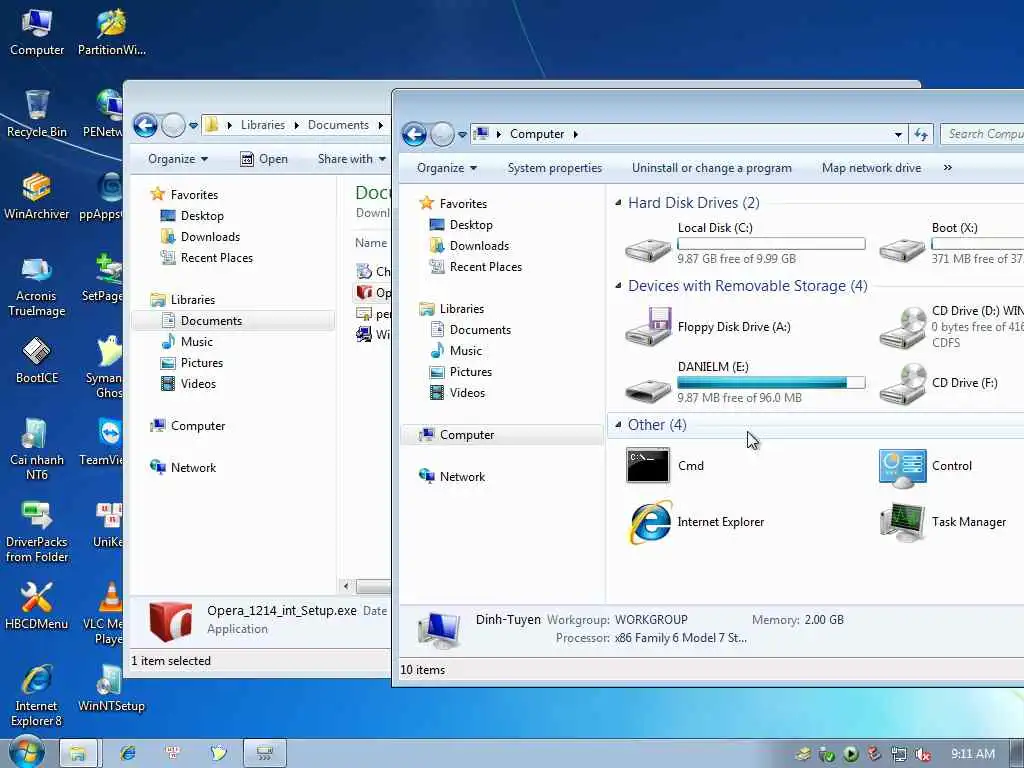Launch HBCDMenu desktop shortcut
This screenshot has width=1024, height=768.
coord(37,606)
